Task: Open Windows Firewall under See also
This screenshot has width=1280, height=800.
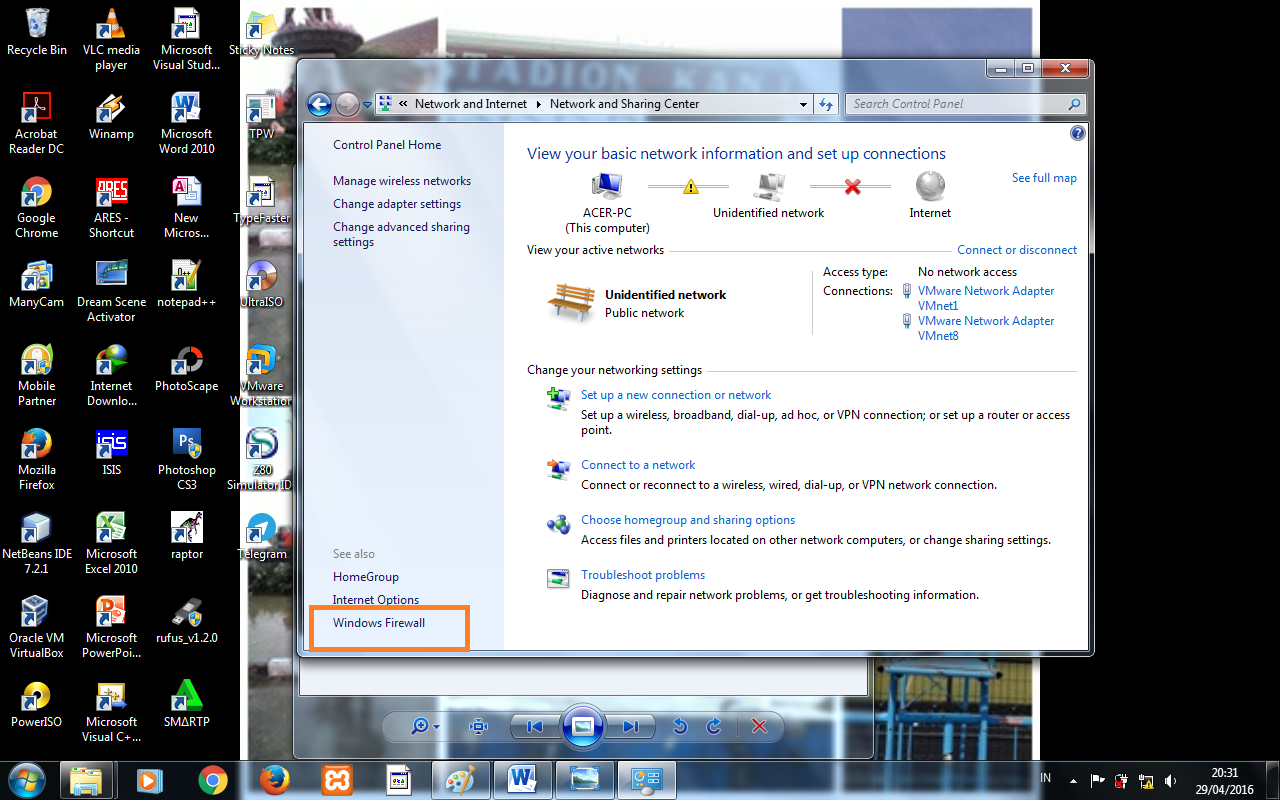Action: pyautogui.click(x=379, y=623)
